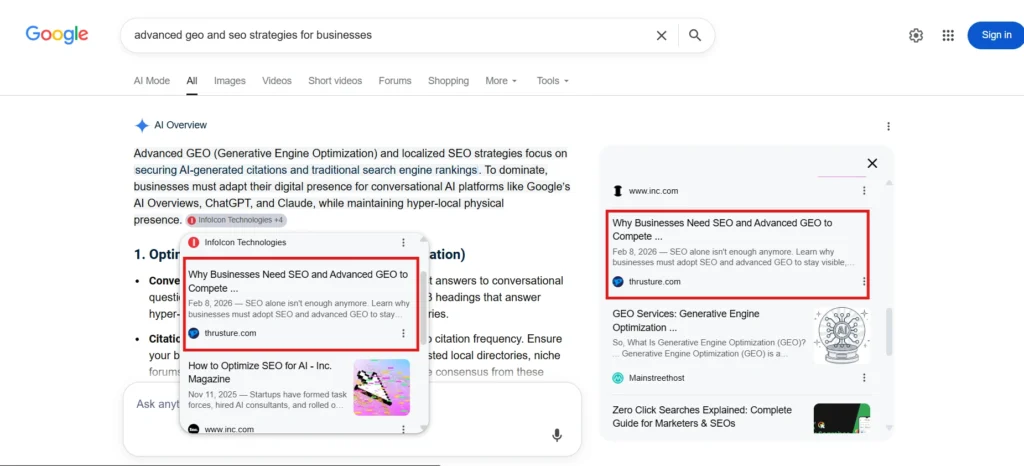Image resolution: width=1024 pixels, height=466 pixels.
Task: Expand the More dropdown
Action: tap(501, 81)
